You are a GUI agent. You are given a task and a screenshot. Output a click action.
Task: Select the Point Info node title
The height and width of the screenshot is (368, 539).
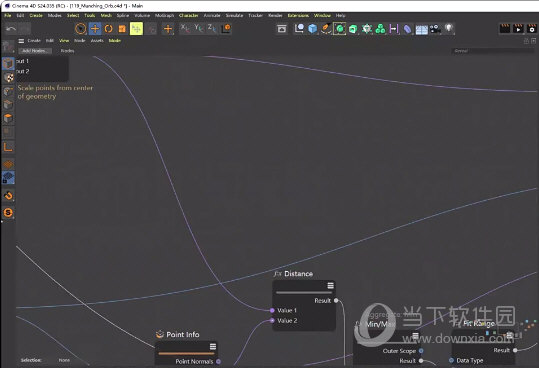(183, 335)
